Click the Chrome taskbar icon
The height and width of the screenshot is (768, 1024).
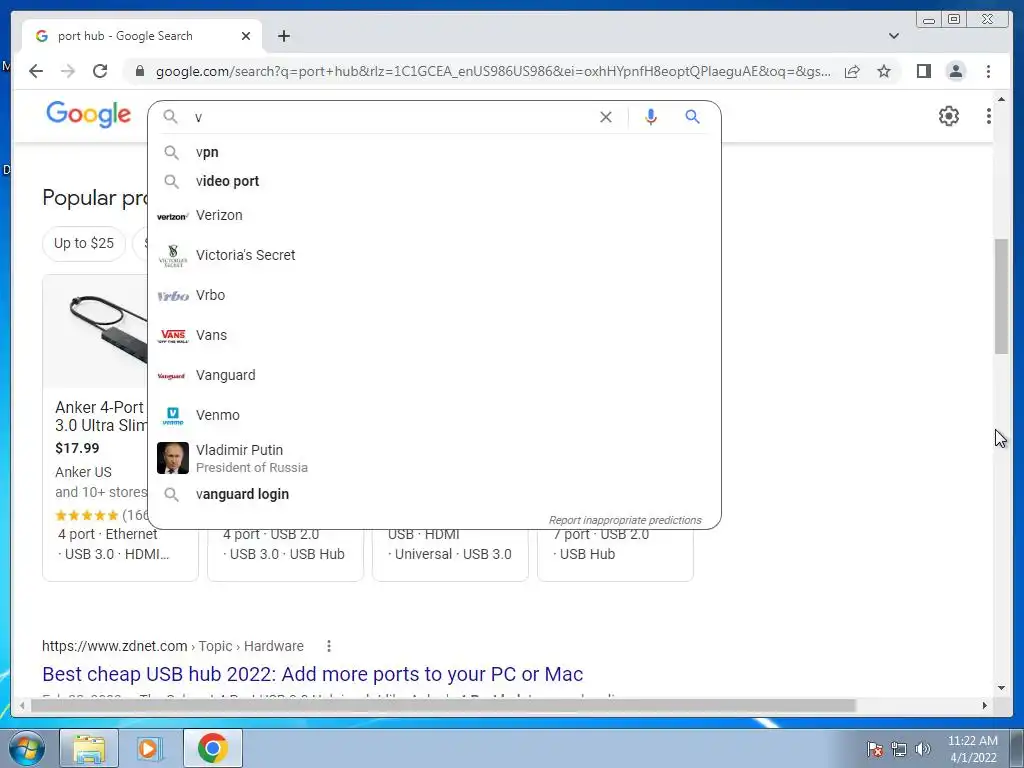(213, 748)
